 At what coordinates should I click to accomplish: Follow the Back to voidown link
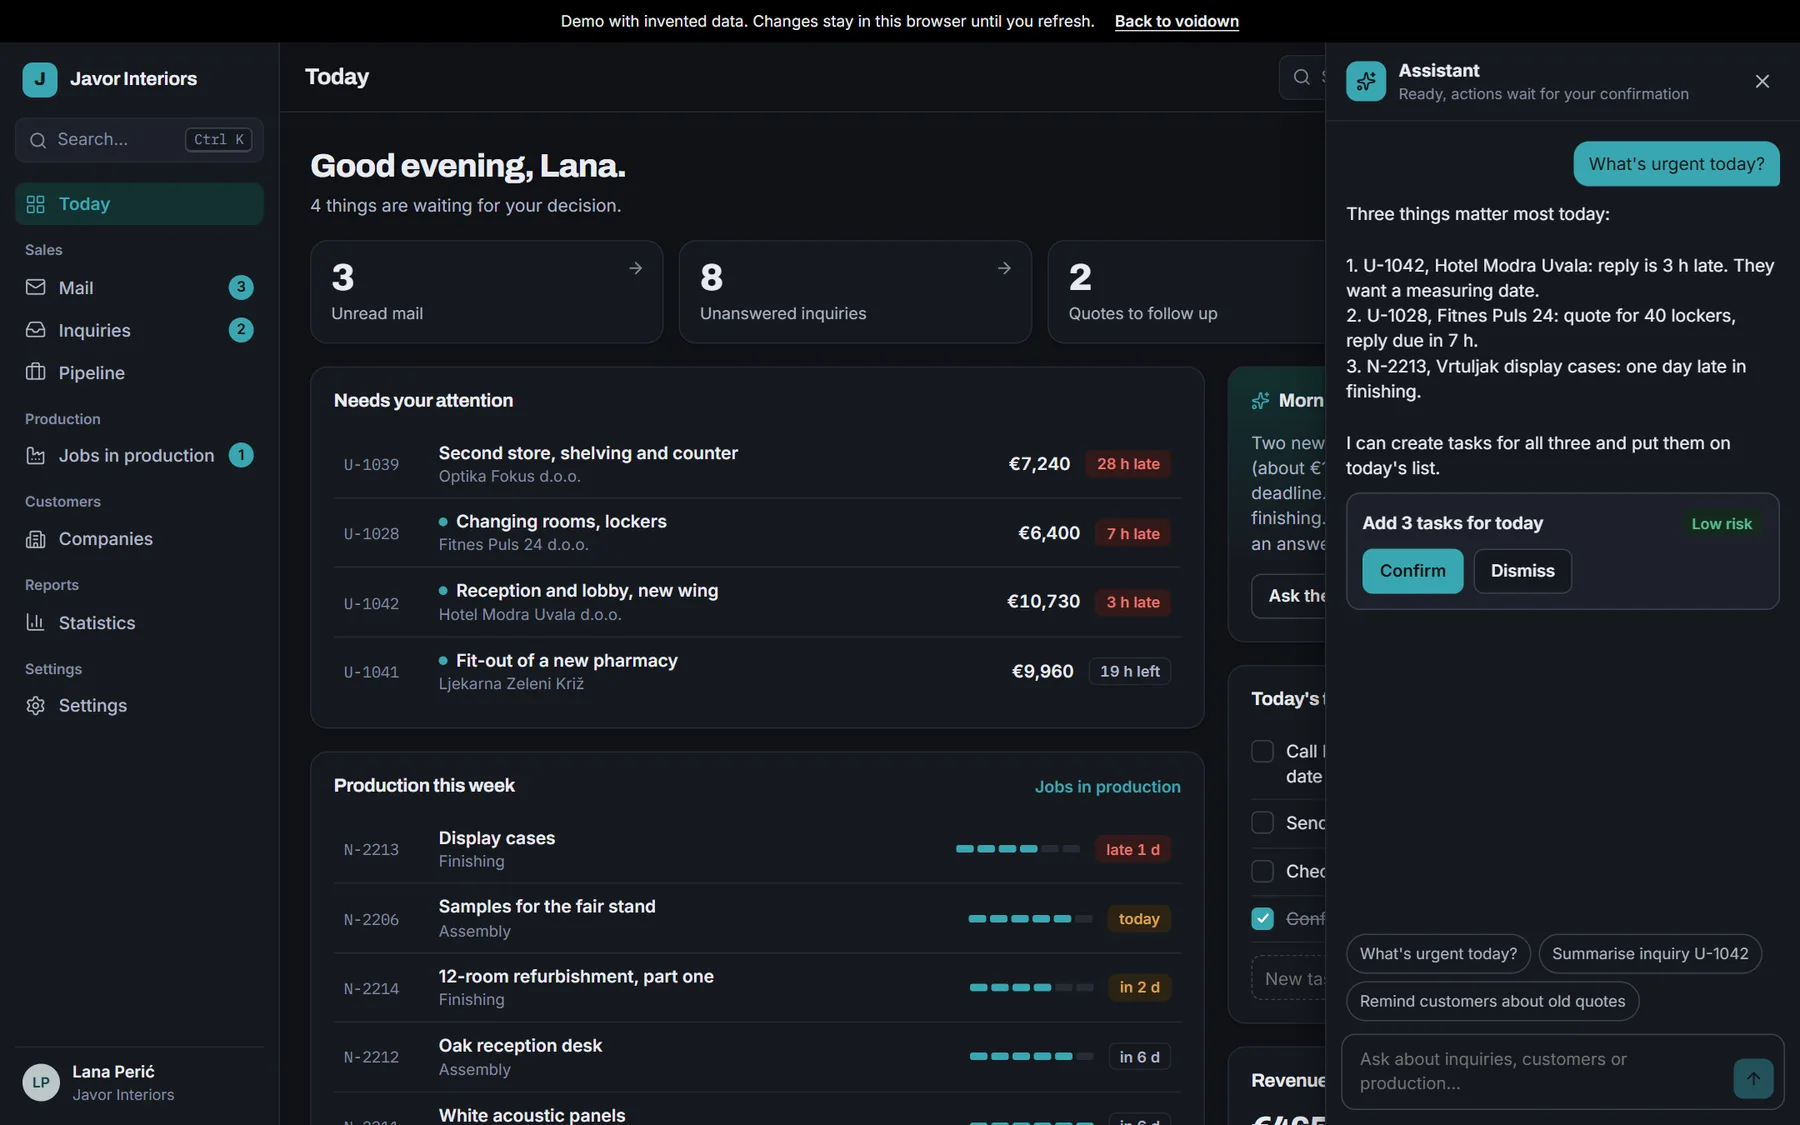(1176, 21)
